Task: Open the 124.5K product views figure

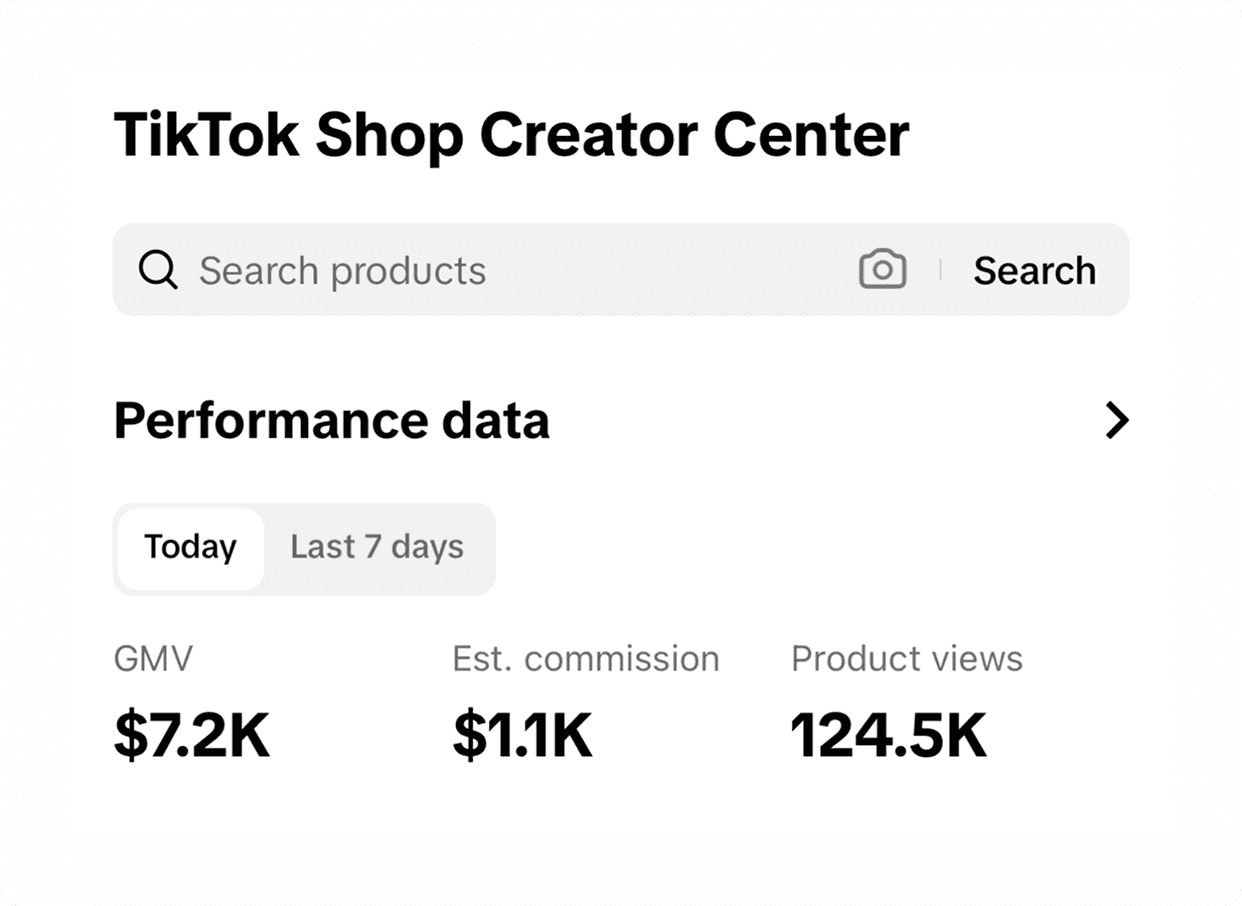Action: pos(889,736)
